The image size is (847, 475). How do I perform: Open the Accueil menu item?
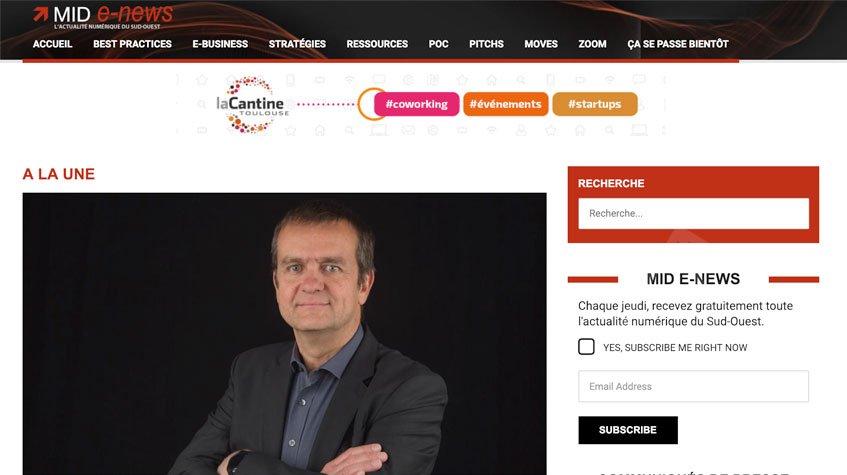point(52,44)
